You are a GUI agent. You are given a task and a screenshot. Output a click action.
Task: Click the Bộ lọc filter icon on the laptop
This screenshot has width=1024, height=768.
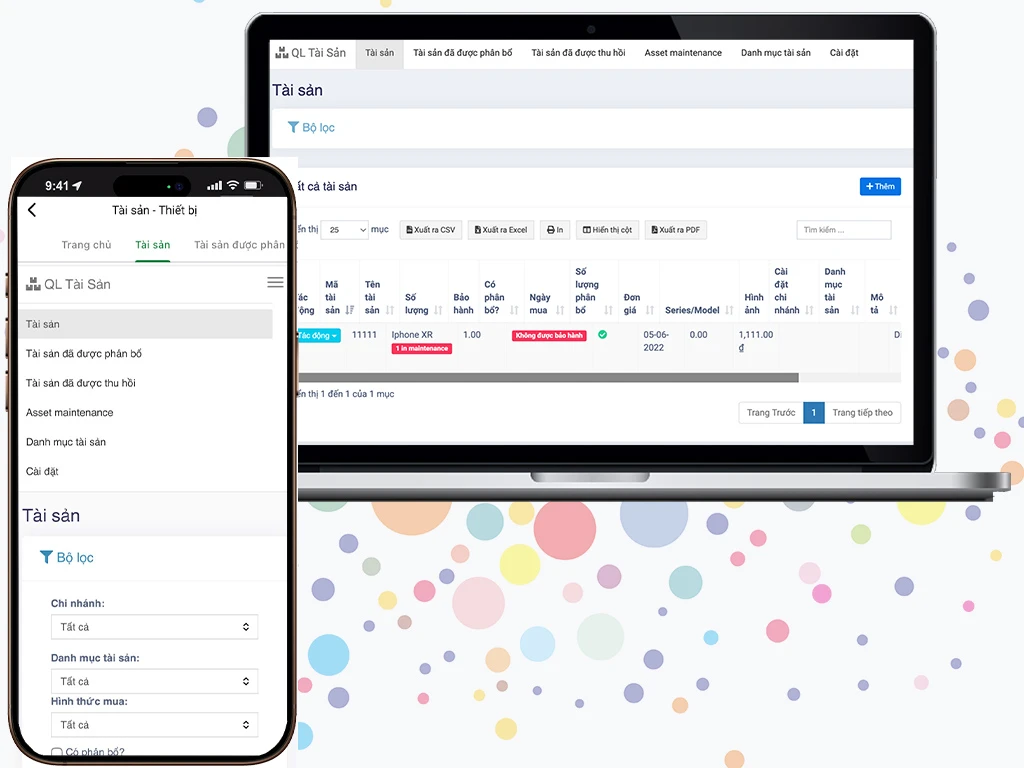pyautogui.click(x=293, y=127)
